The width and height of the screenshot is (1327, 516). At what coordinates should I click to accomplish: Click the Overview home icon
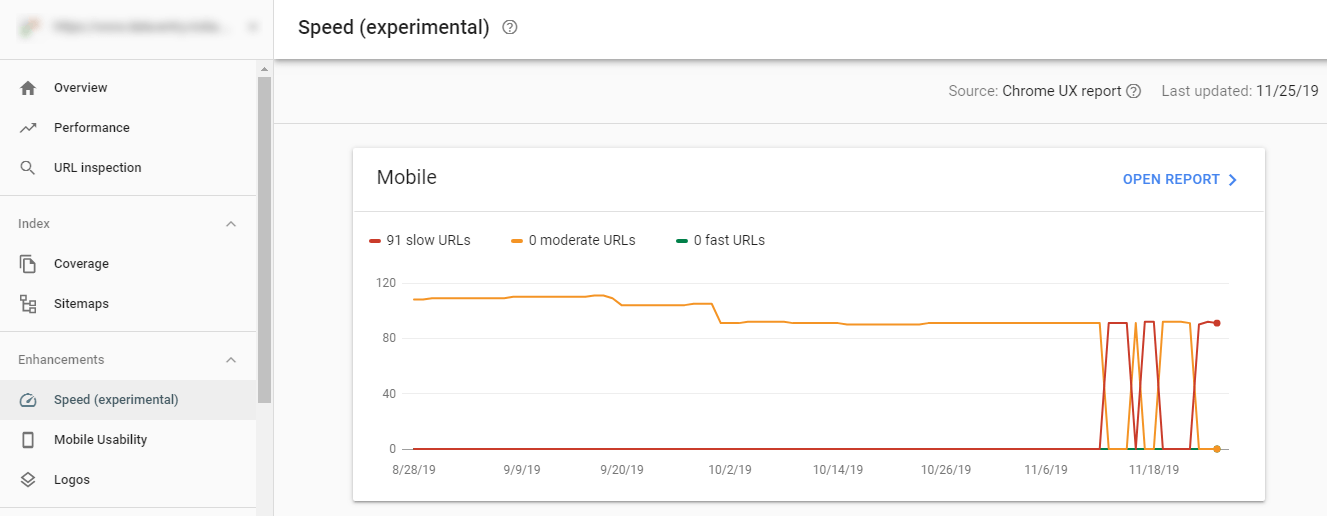28,88
